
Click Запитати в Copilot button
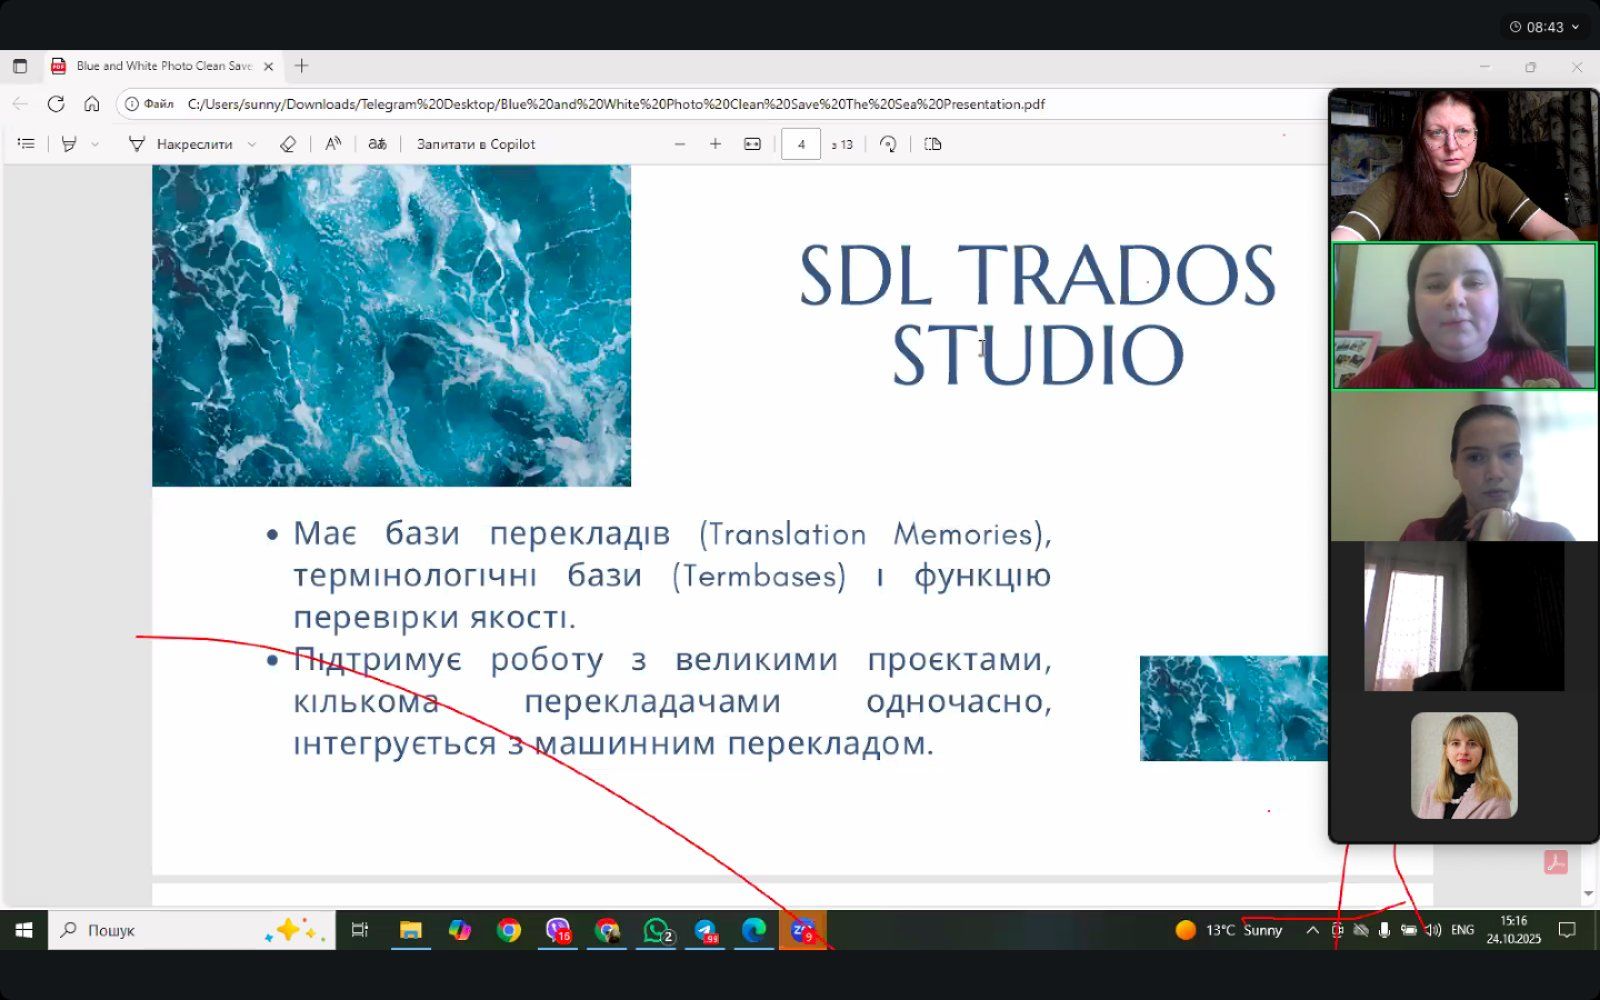[476, 144]
